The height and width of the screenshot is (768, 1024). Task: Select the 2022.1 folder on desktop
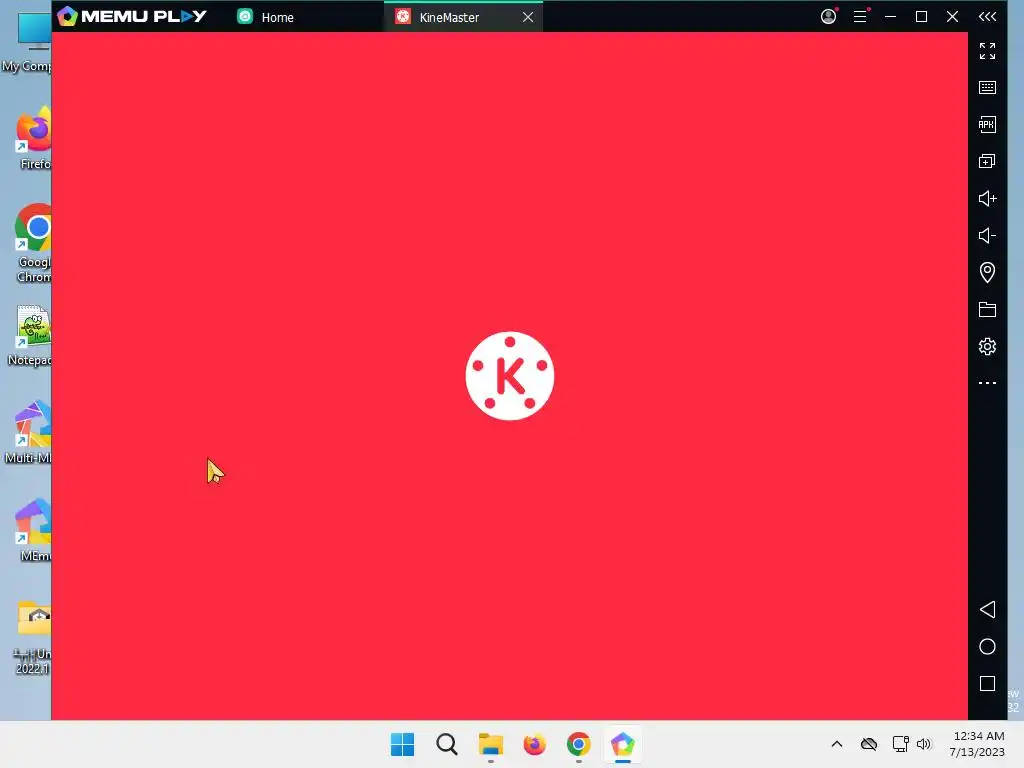pos(33,637)
